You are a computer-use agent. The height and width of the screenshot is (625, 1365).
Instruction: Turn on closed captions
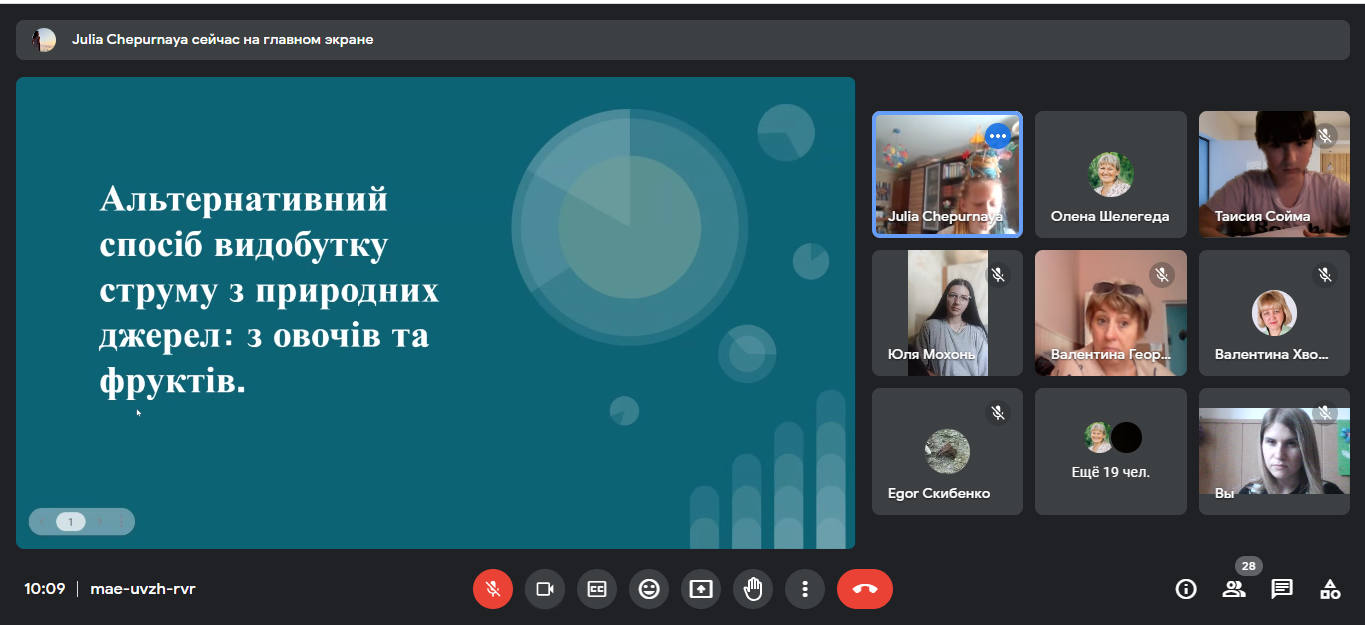597,589
